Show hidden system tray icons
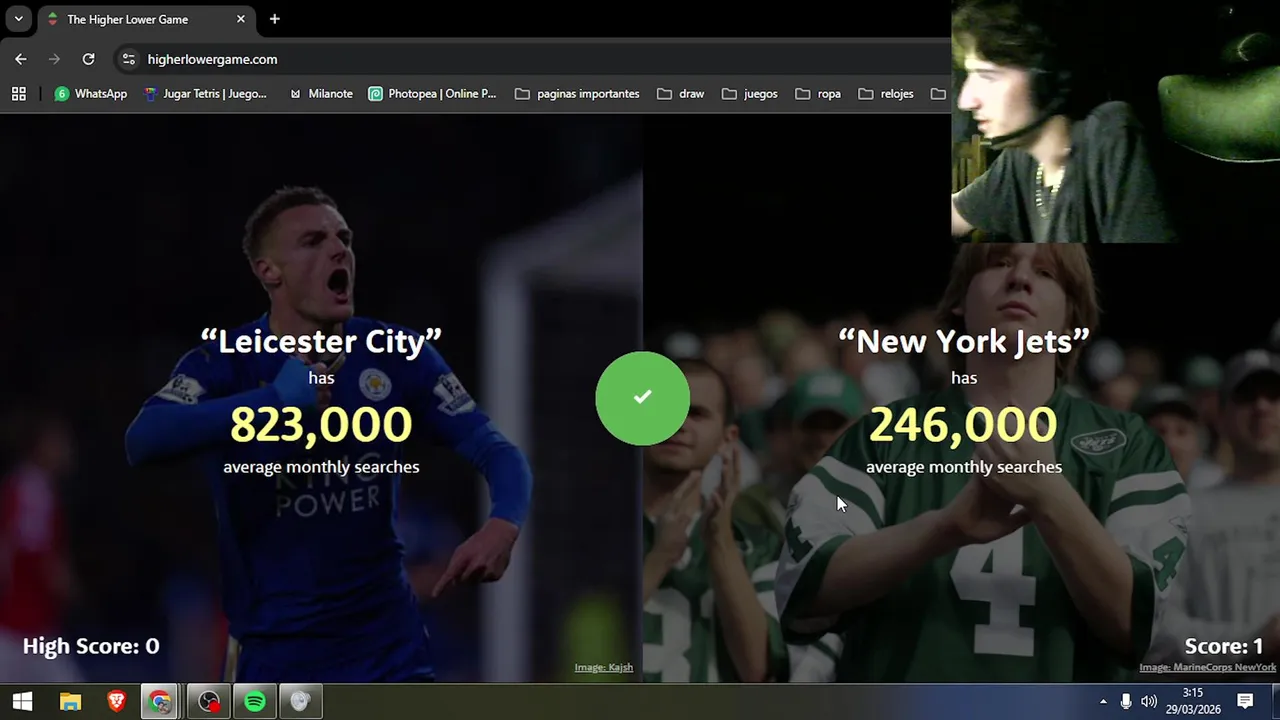1280x720 pixels. 1103,702
